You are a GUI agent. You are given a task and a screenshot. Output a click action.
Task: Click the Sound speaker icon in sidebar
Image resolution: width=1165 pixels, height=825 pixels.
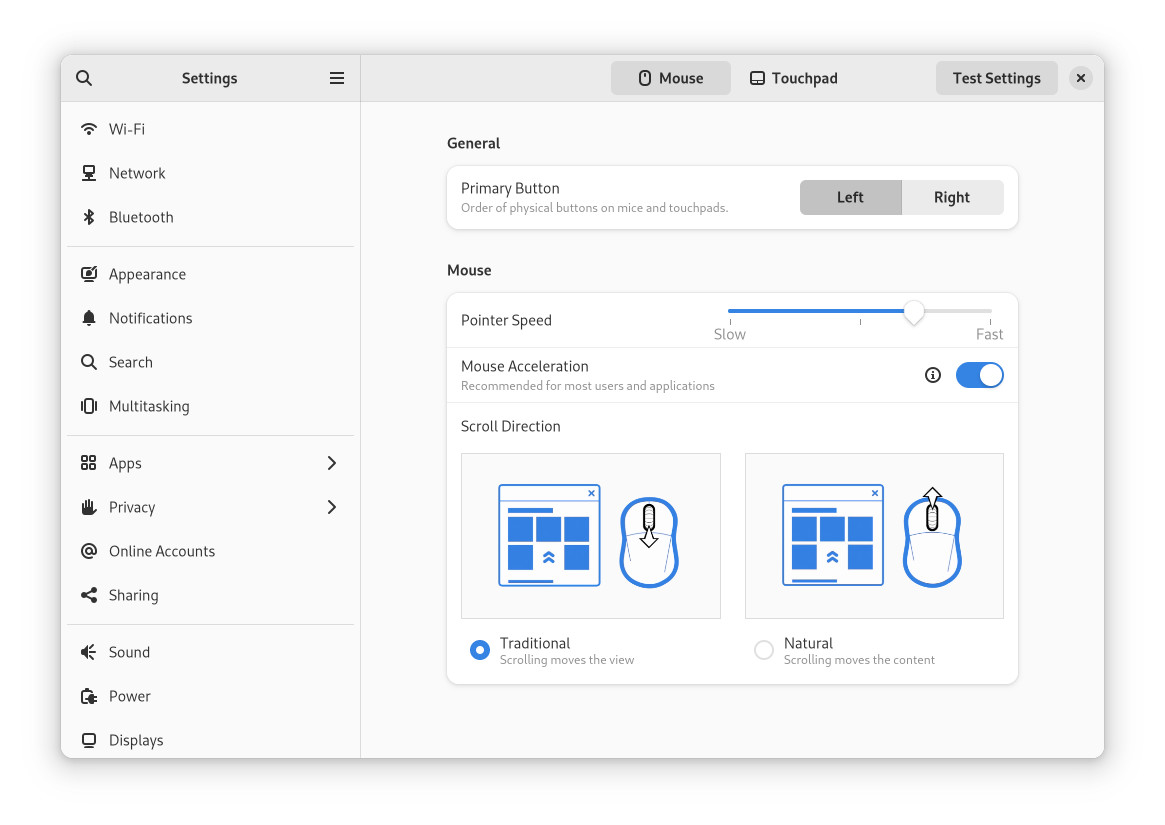point(89,652)
